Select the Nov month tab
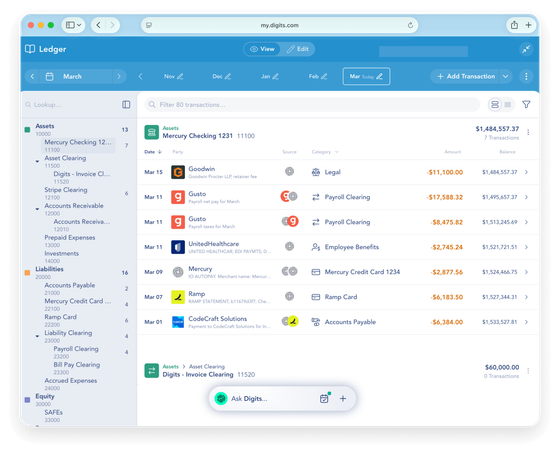 coord(174,76)
